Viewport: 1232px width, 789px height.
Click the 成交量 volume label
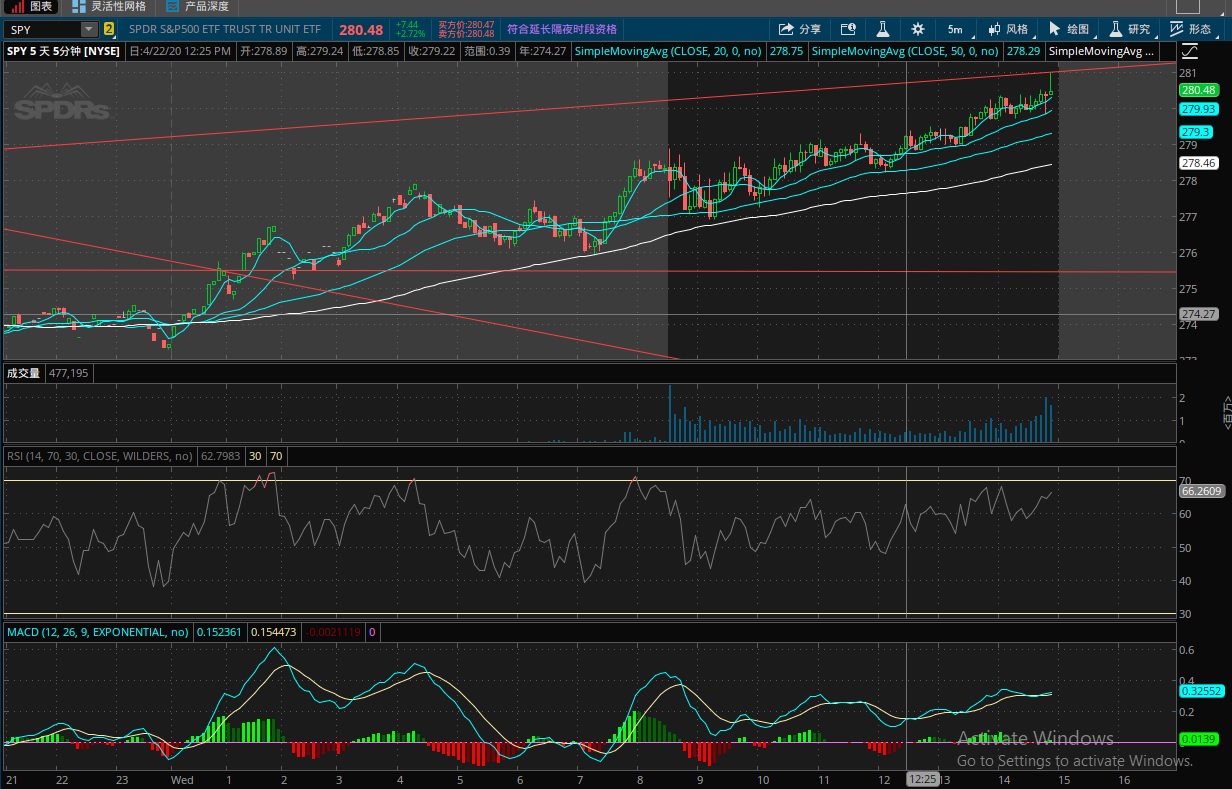pyautogui.click(x=23, y=373)
